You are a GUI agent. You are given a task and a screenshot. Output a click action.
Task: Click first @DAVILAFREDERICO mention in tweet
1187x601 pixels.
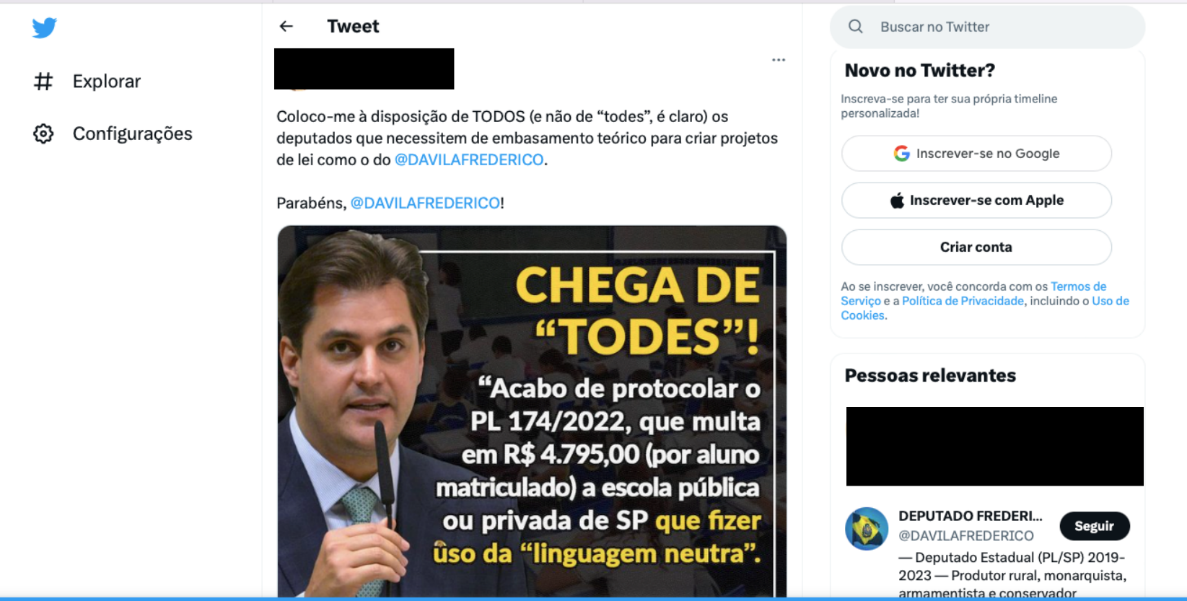[x=469, y=160]
